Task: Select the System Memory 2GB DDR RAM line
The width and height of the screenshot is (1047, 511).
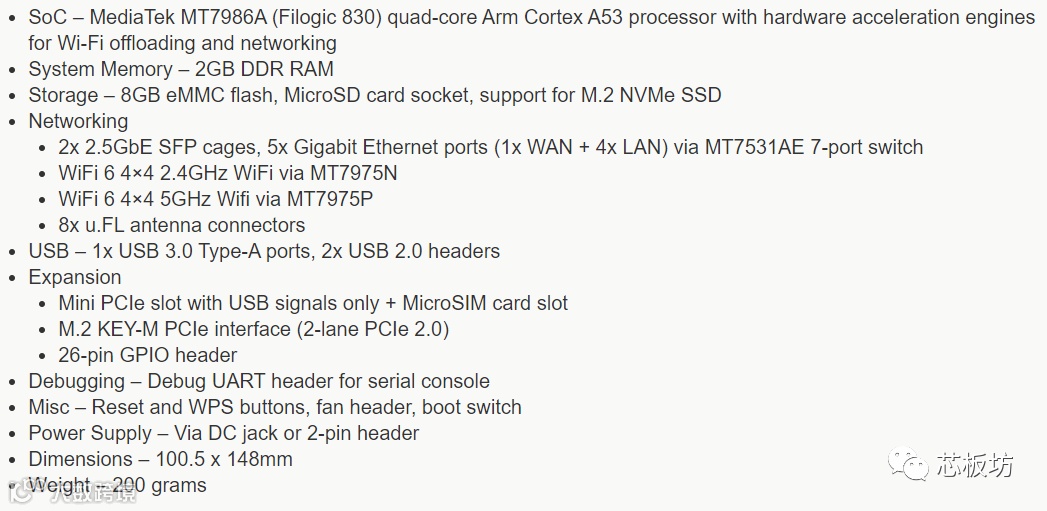Action: click(x=181, y=69)
